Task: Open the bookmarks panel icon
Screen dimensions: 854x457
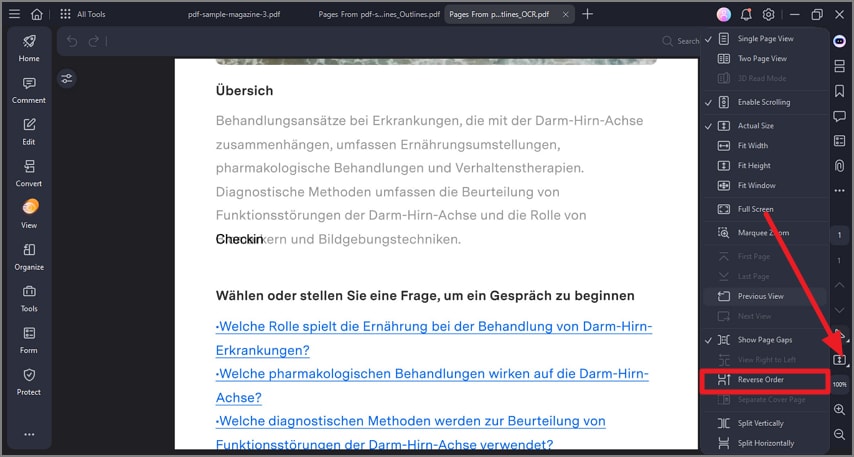Action: [x=839, y=91]
